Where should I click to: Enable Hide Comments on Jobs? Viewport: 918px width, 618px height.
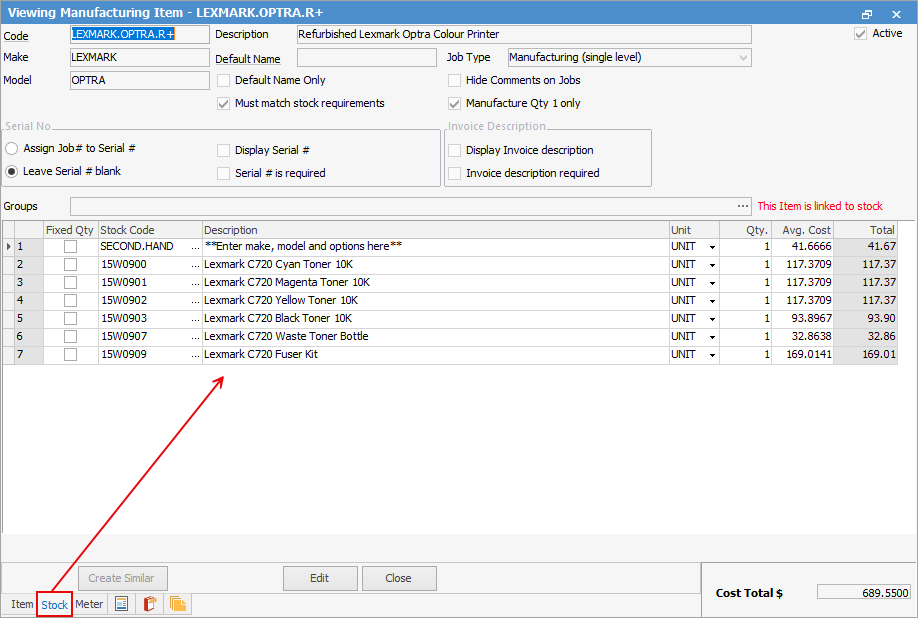[x=454, y=81]
